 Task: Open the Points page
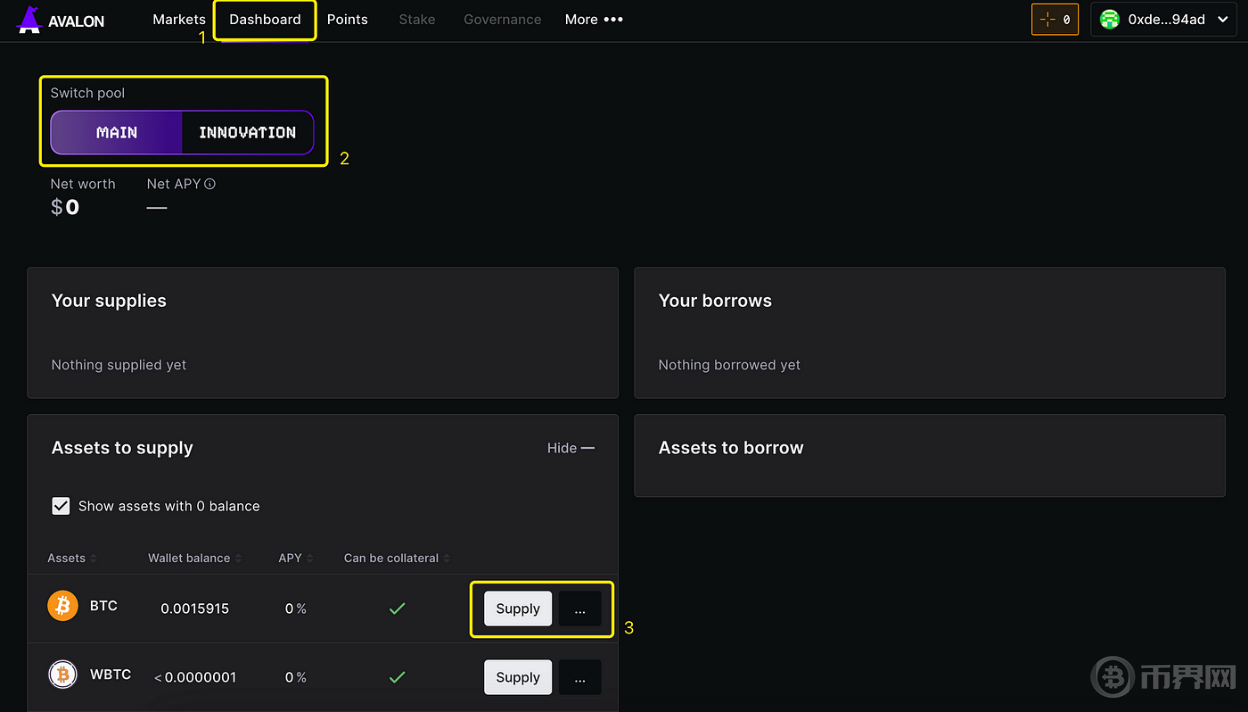pos(347,19)
